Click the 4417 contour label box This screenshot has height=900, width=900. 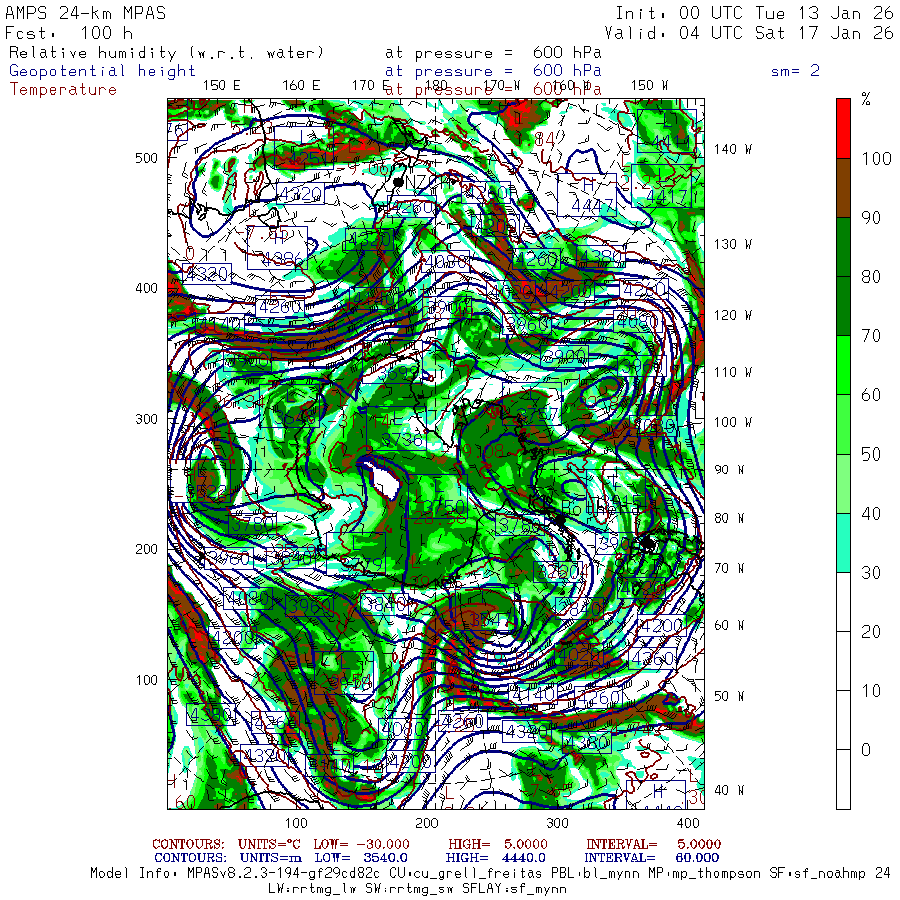(x=667, y=197)
